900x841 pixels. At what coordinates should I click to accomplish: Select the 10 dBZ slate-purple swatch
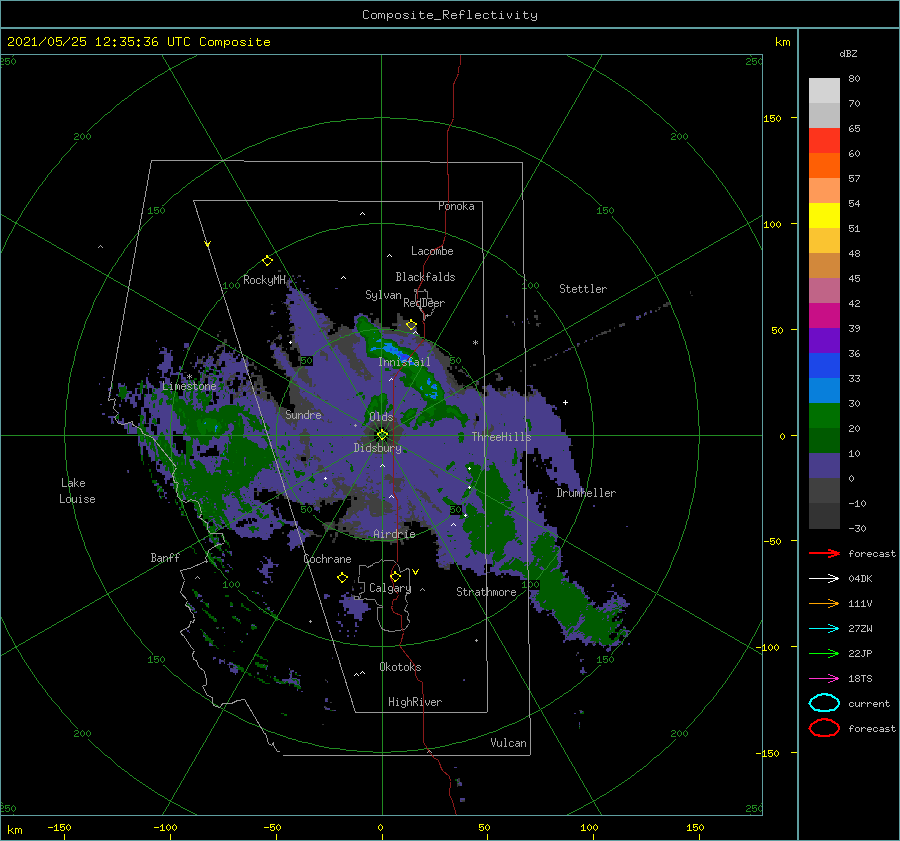click(x=824, y=465)
